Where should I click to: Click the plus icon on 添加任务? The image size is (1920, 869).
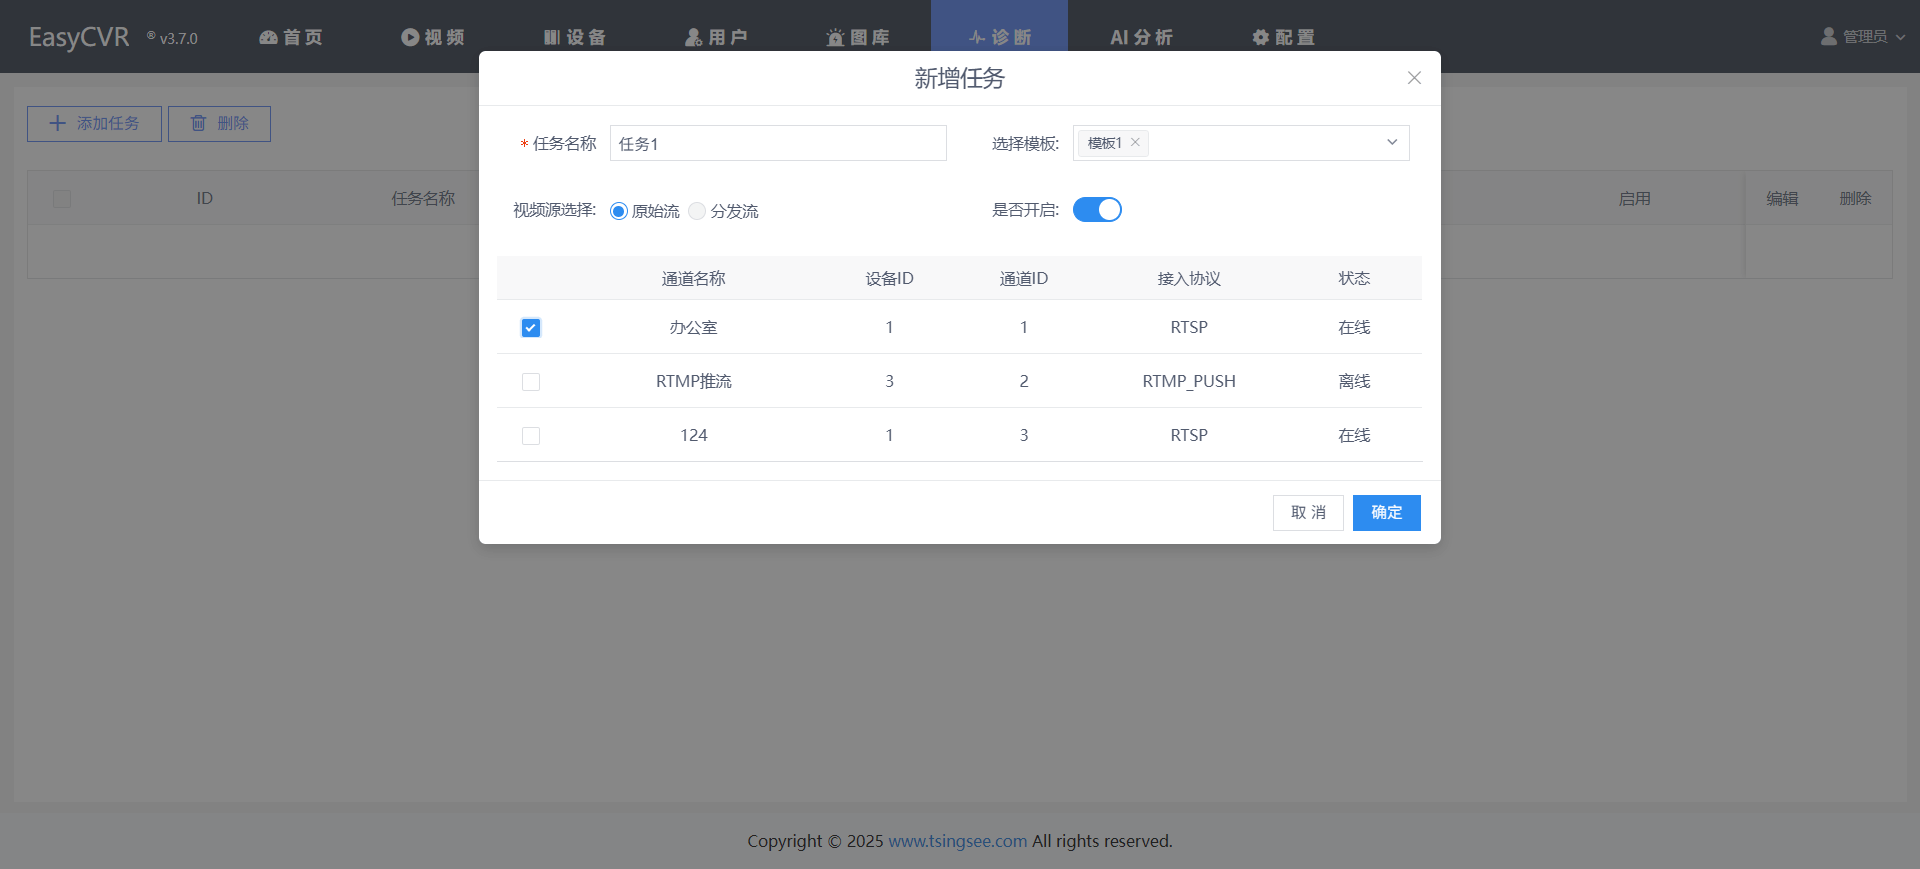(58, 123)
